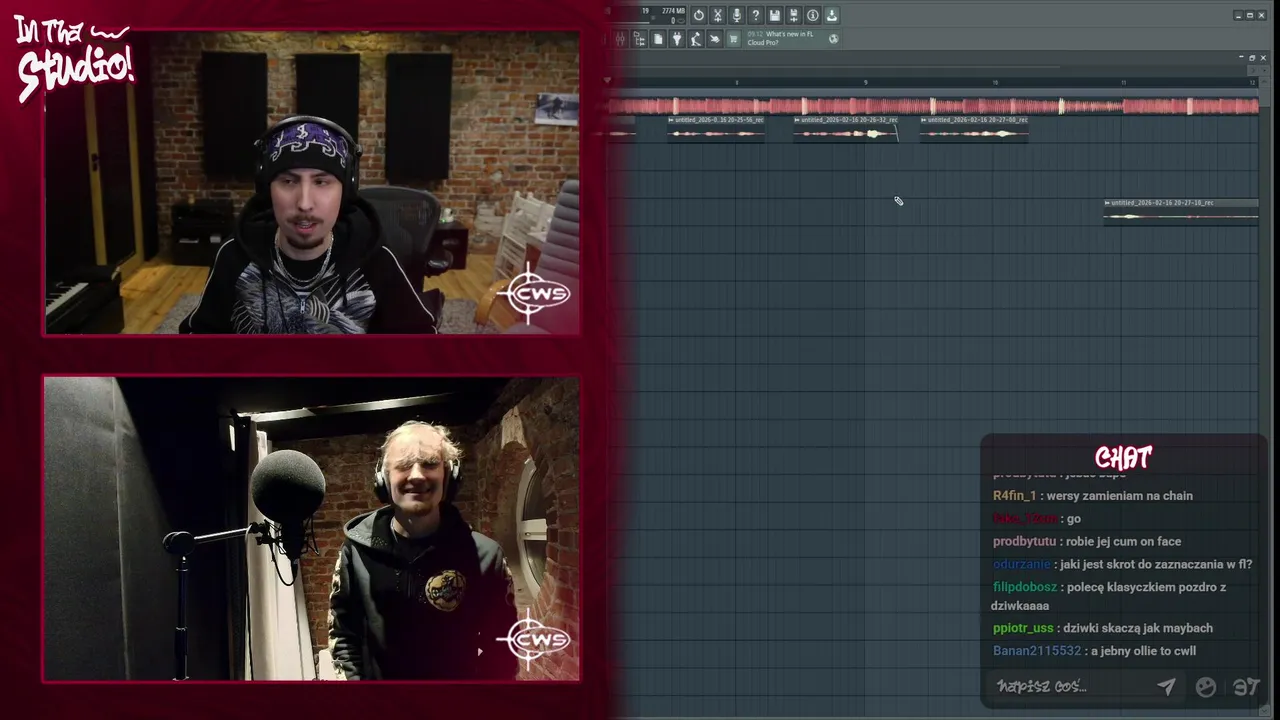1280x720 pixels.
Task: Click username ppiotr_uss in chat
Action: point(1023,628)
